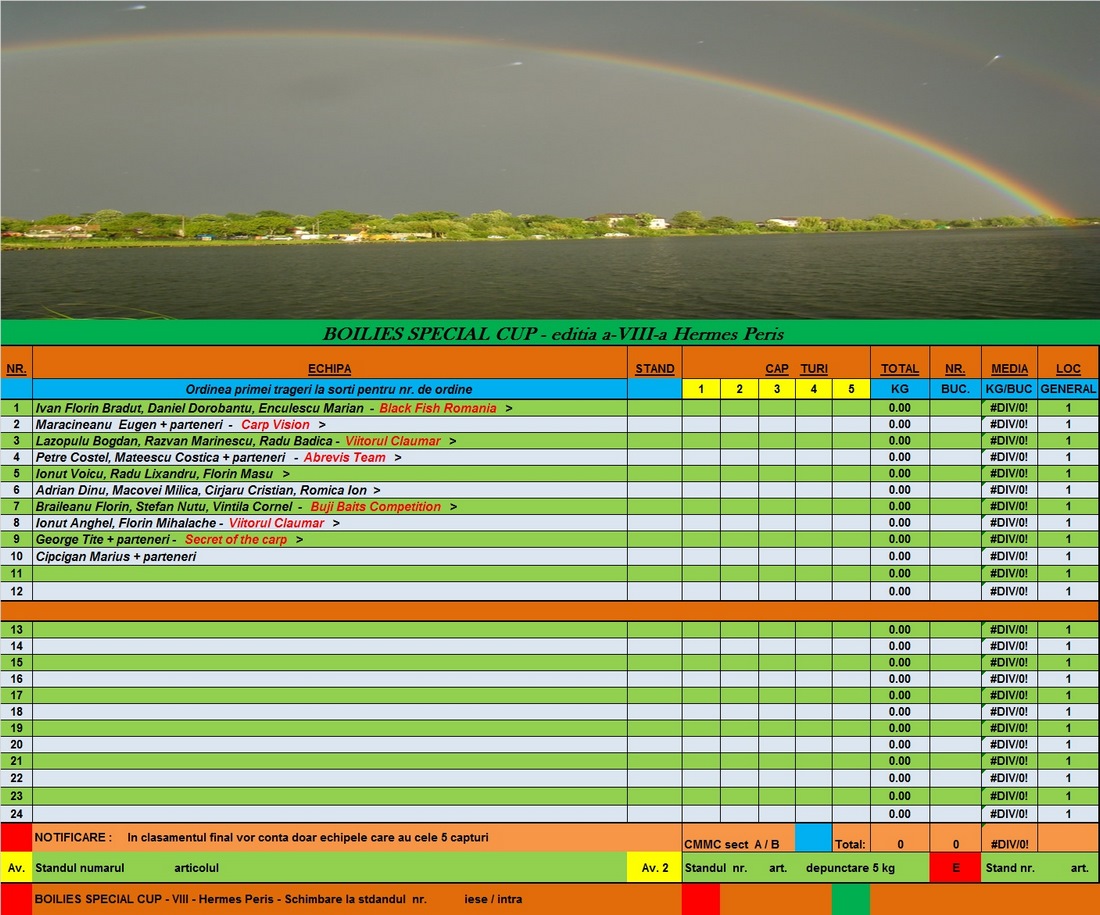The width and height of the screenshot is (1100, 915).
Task: Click the empty team cell in row 13
Action: coord(330,630)
